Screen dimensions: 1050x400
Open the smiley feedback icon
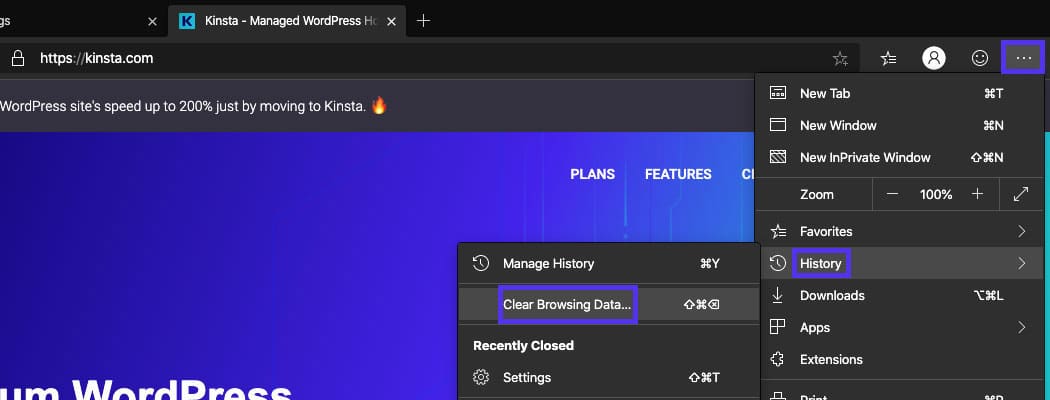click(980, 58)
